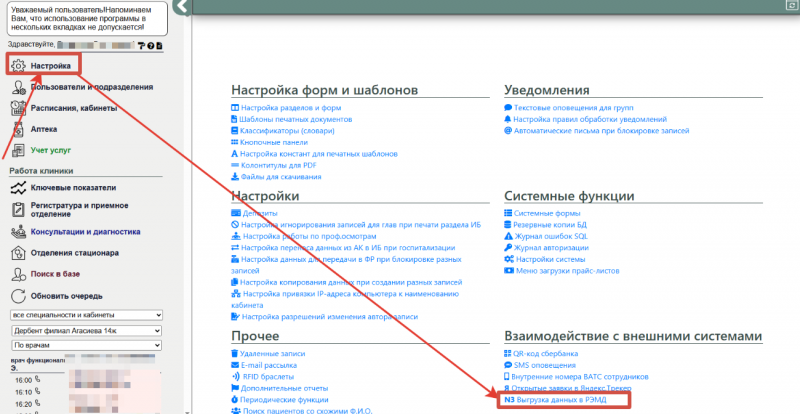Open the все специальности и кабинеты dropdown
This screenshot has height=414, width=800.
coord(86,315)
